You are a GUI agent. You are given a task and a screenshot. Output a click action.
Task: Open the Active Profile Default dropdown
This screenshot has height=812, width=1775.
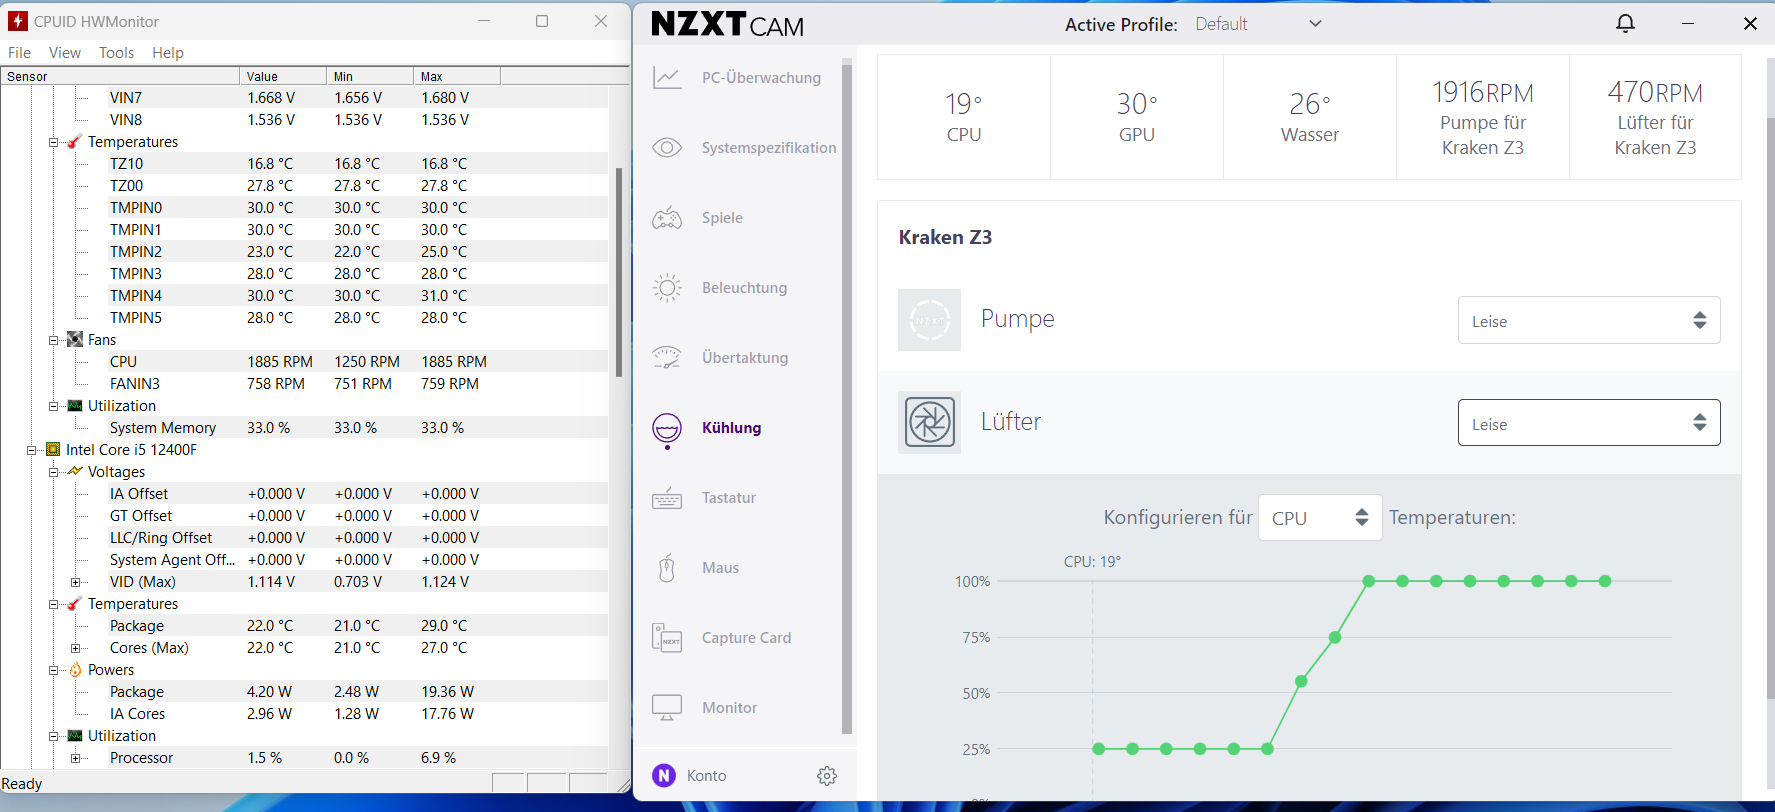[x=1260, y=24]
